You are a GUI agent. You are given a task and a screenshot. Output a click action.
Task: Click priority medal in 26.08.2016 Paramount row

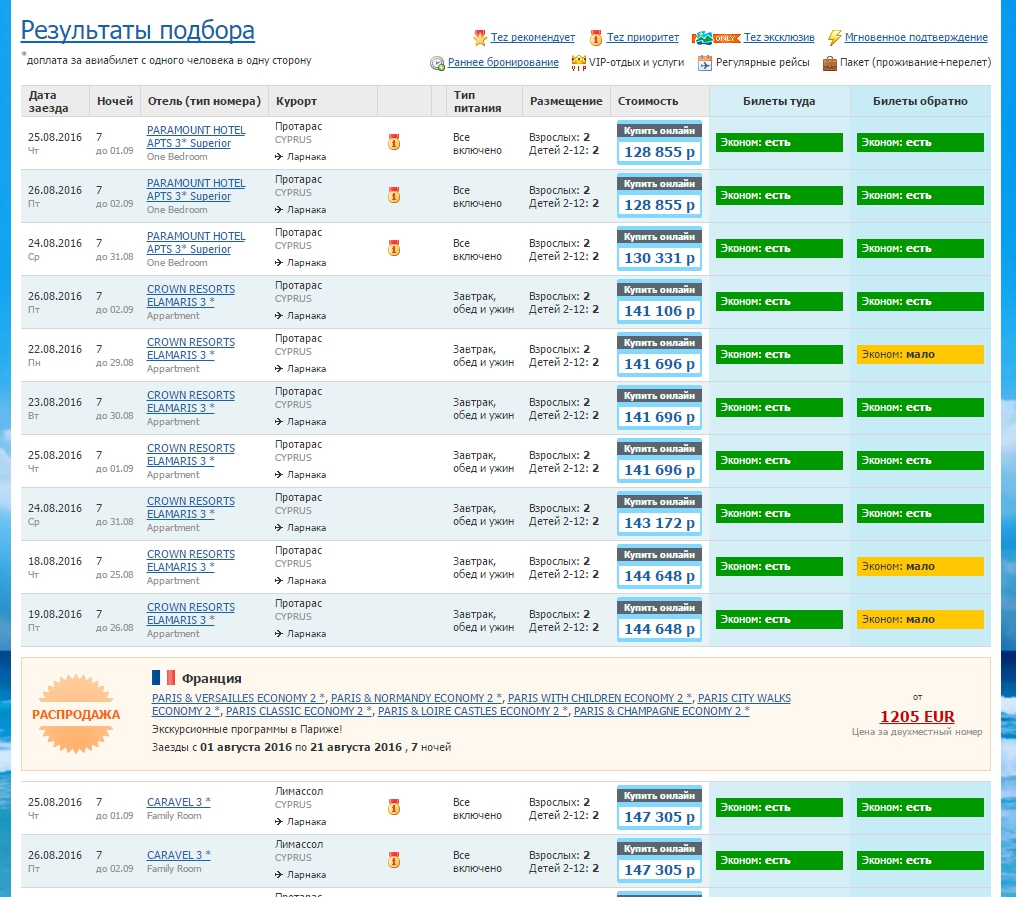tap(394, 195)
